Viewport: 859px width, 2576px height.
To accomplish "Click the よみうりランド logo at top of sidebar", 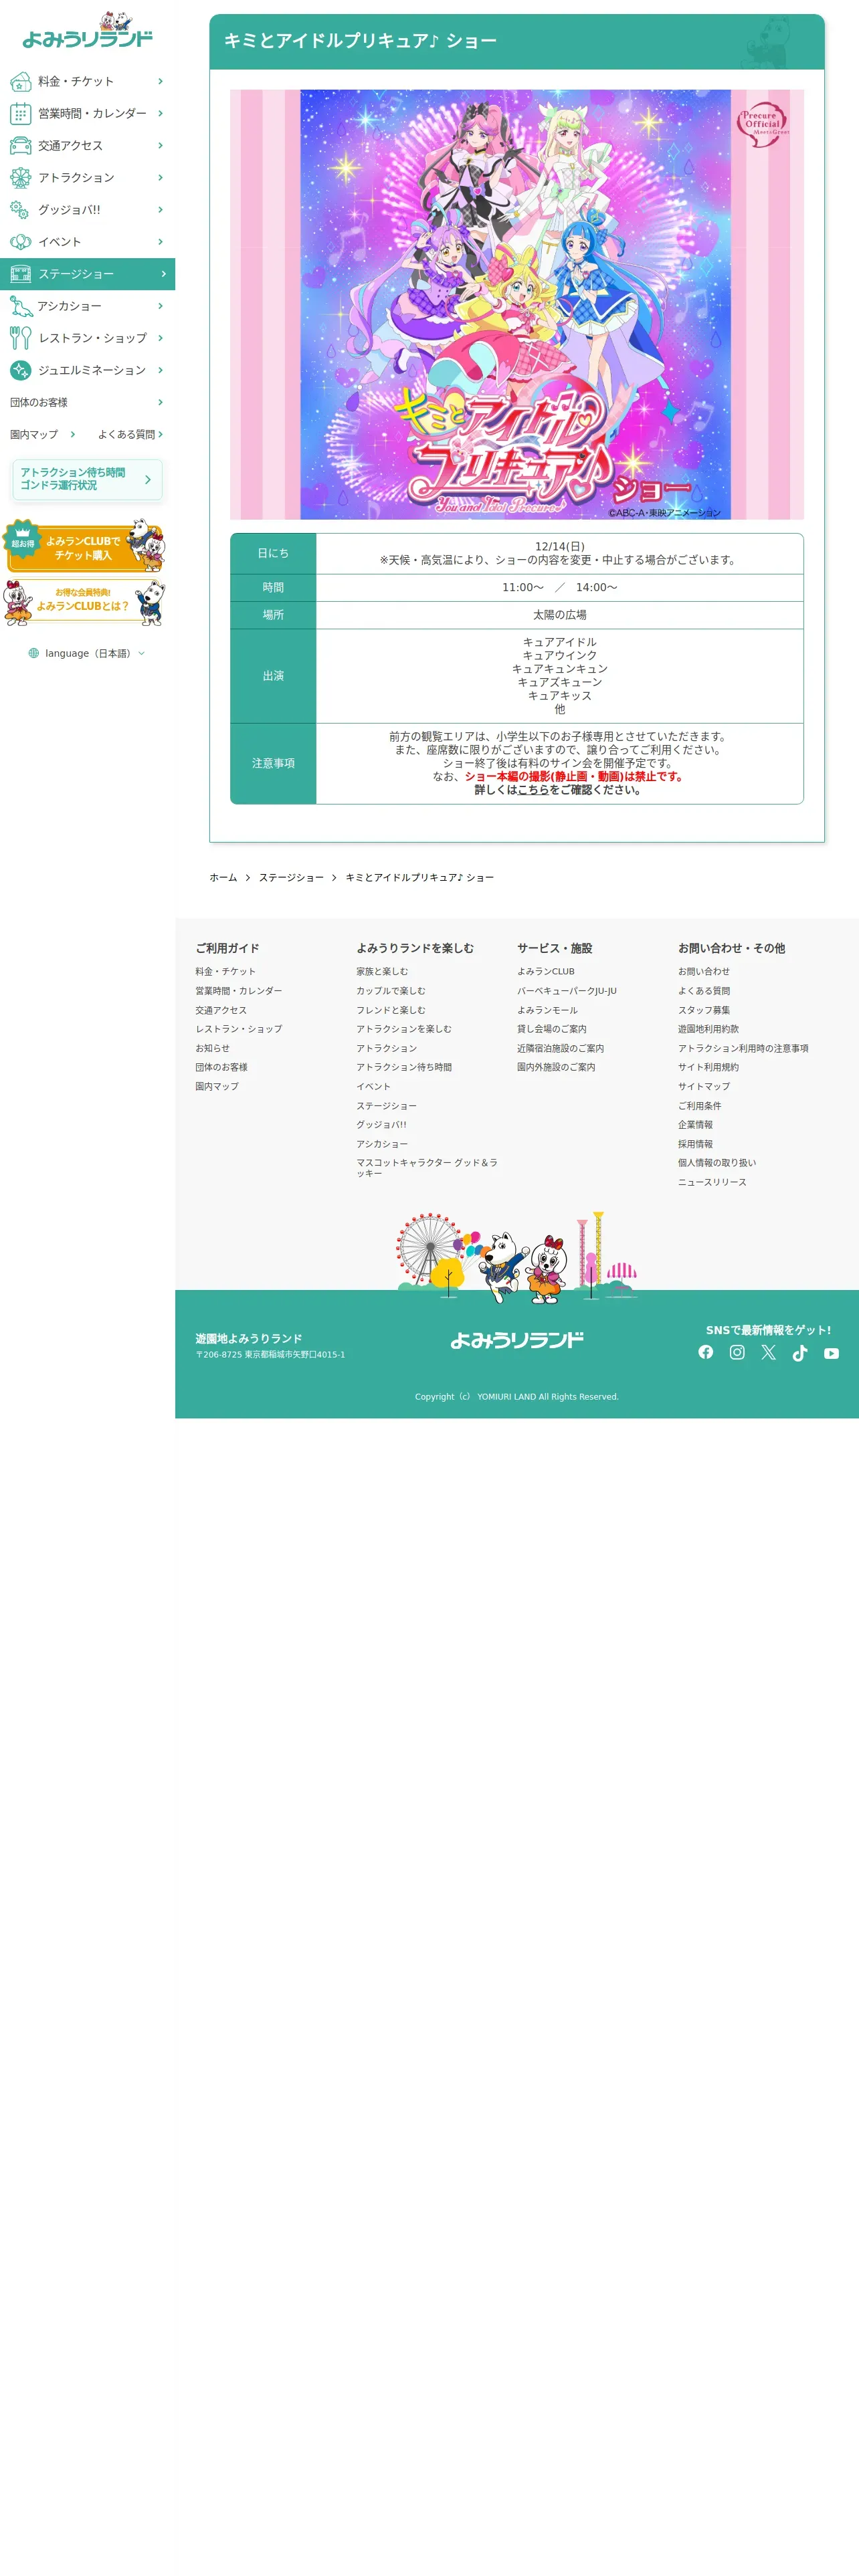I will [87, 30].
